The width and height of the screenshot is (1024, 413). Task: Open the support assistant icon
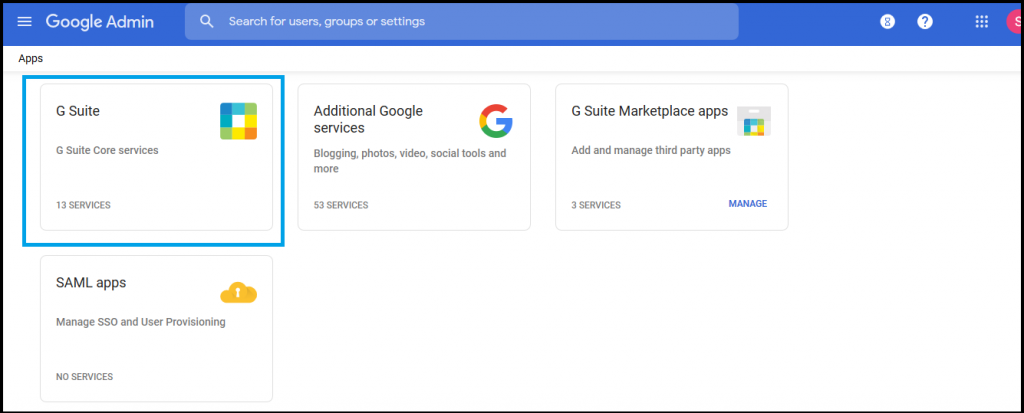click(x=887, y=22)
